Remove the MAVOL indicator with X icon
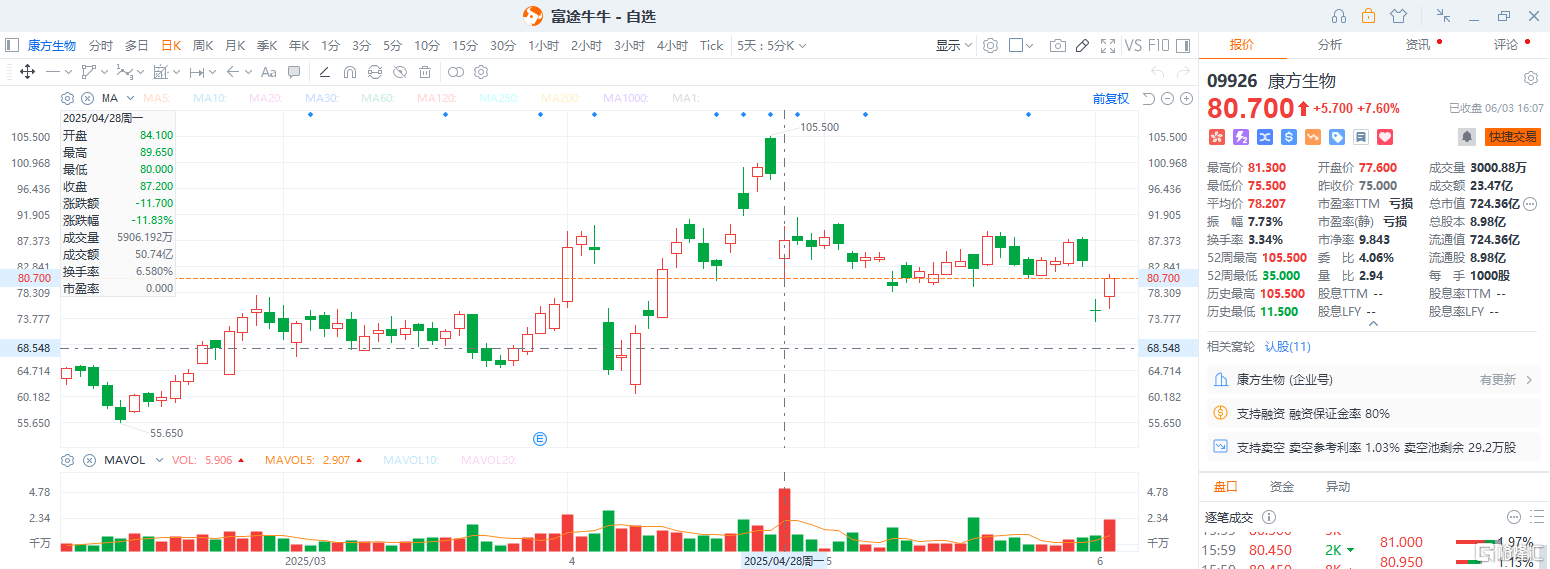The image size is (1550, 569). (87, 460)
